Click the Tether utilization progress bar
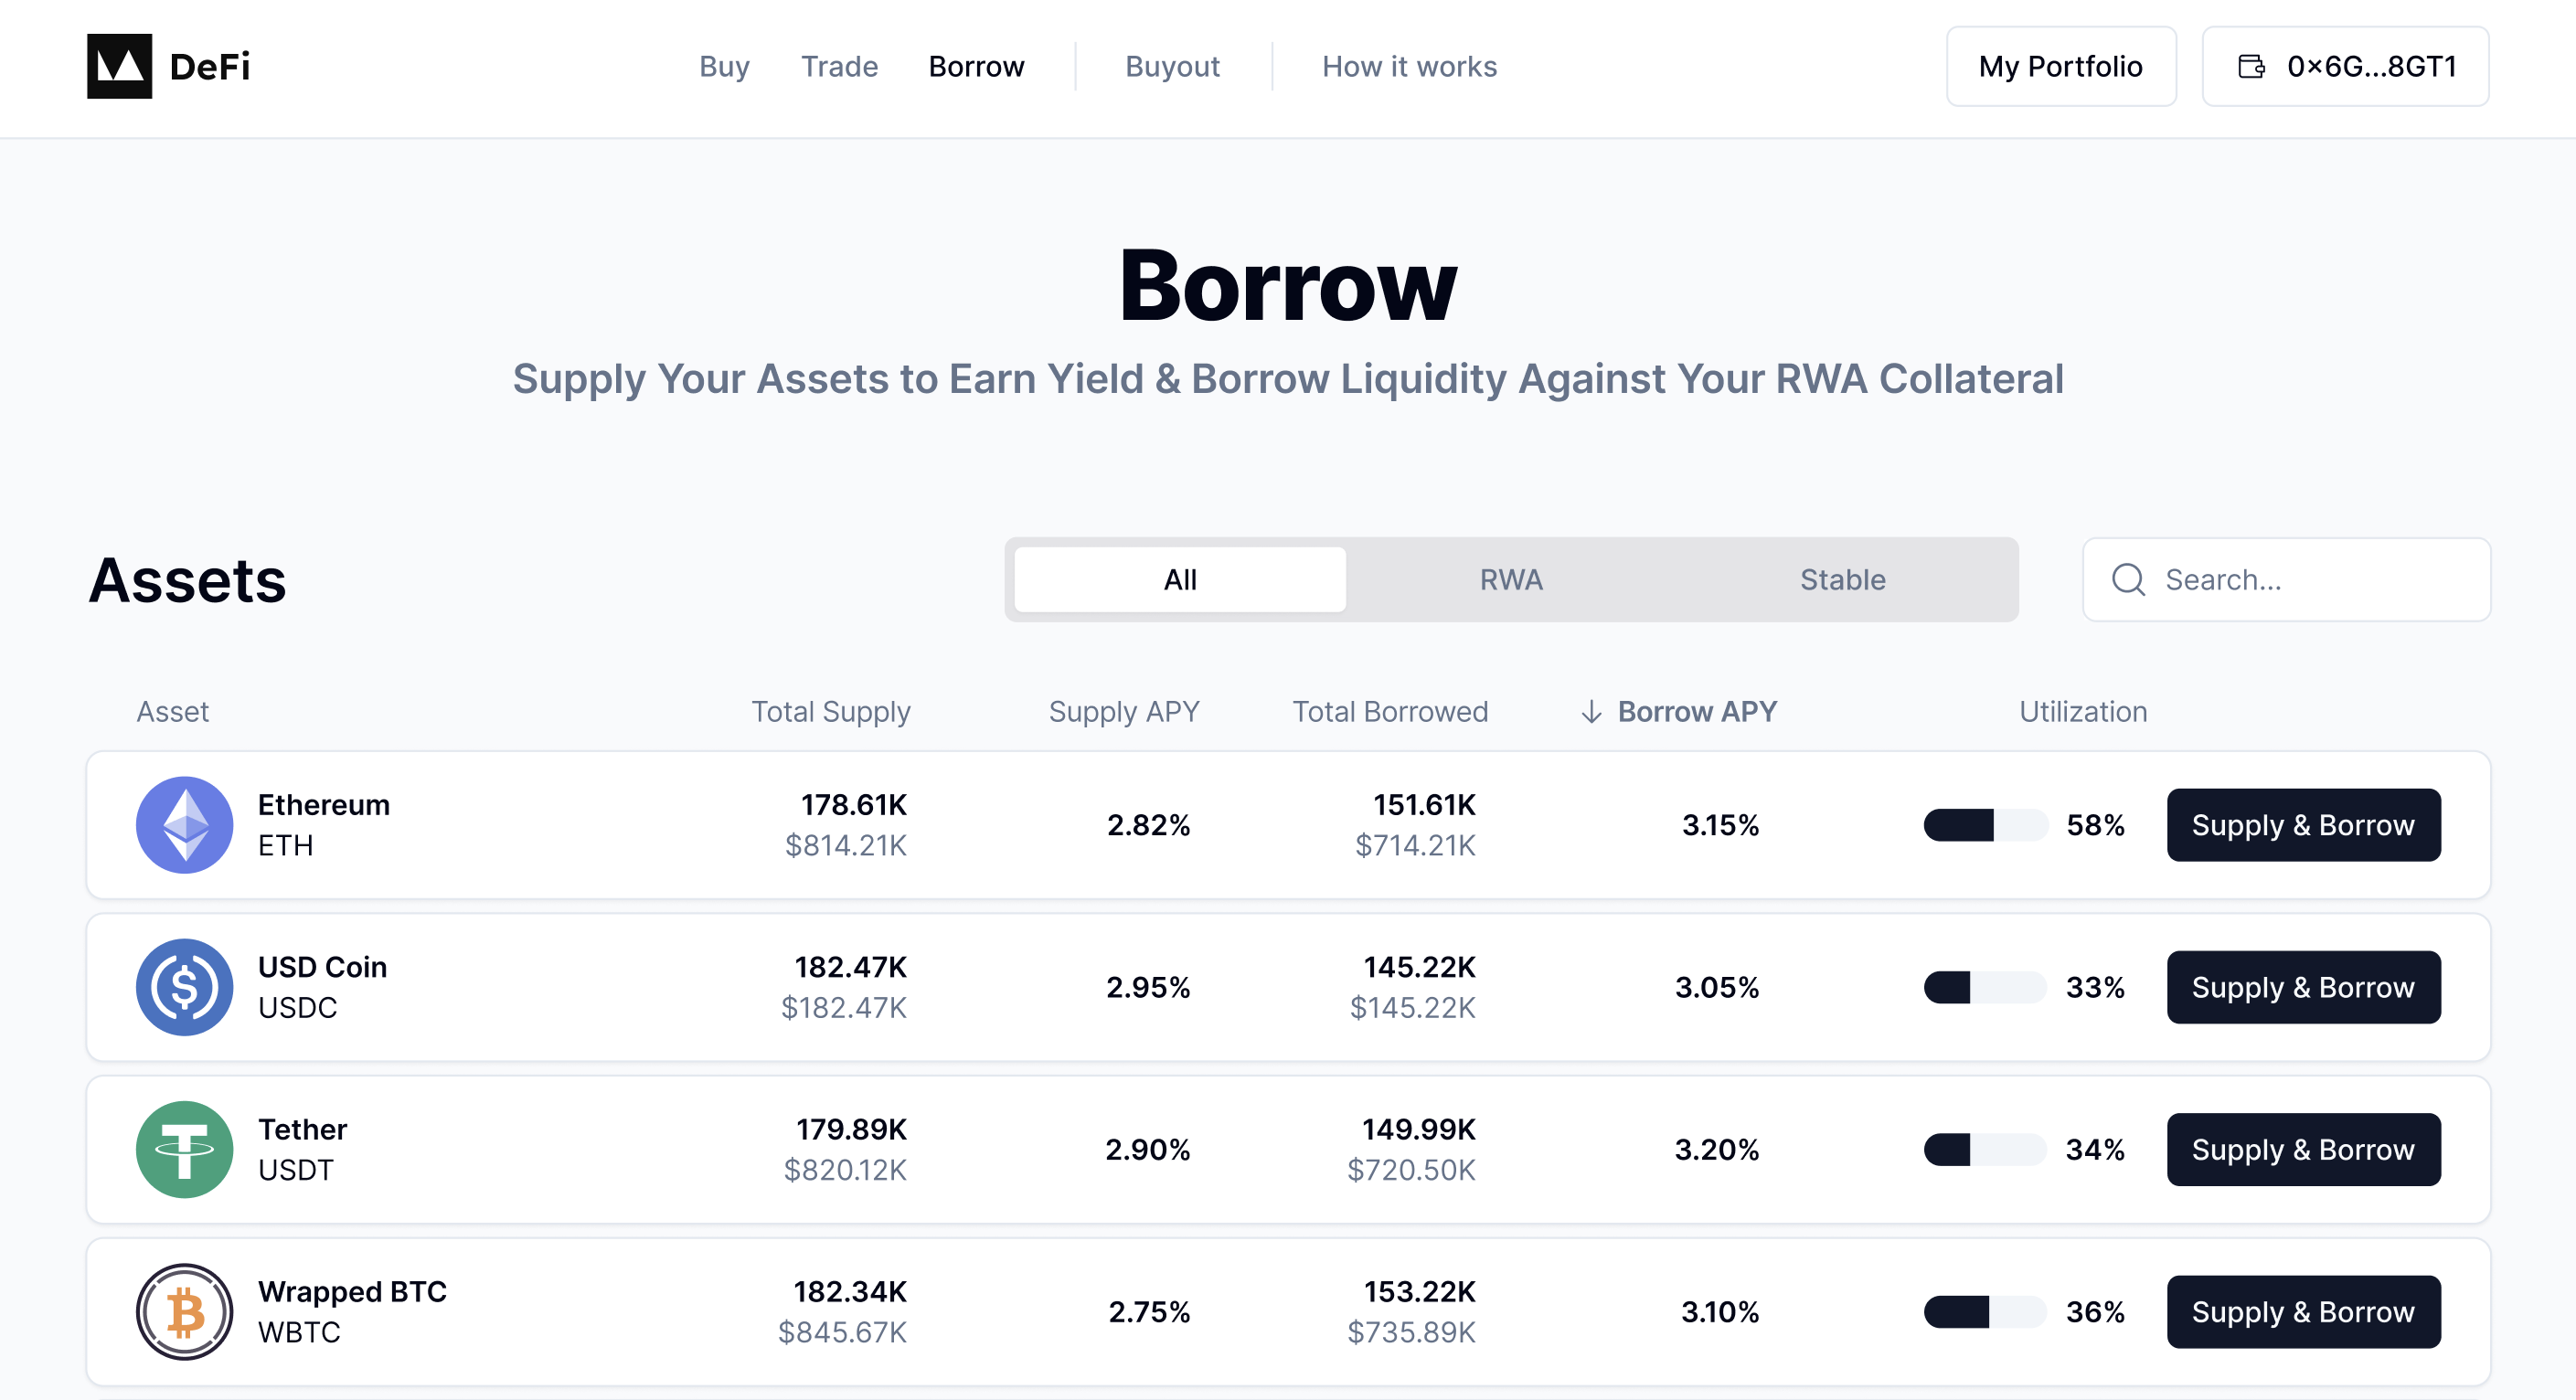Viewport: 2576px width, 1400px height. [x=1984, y=1149]
